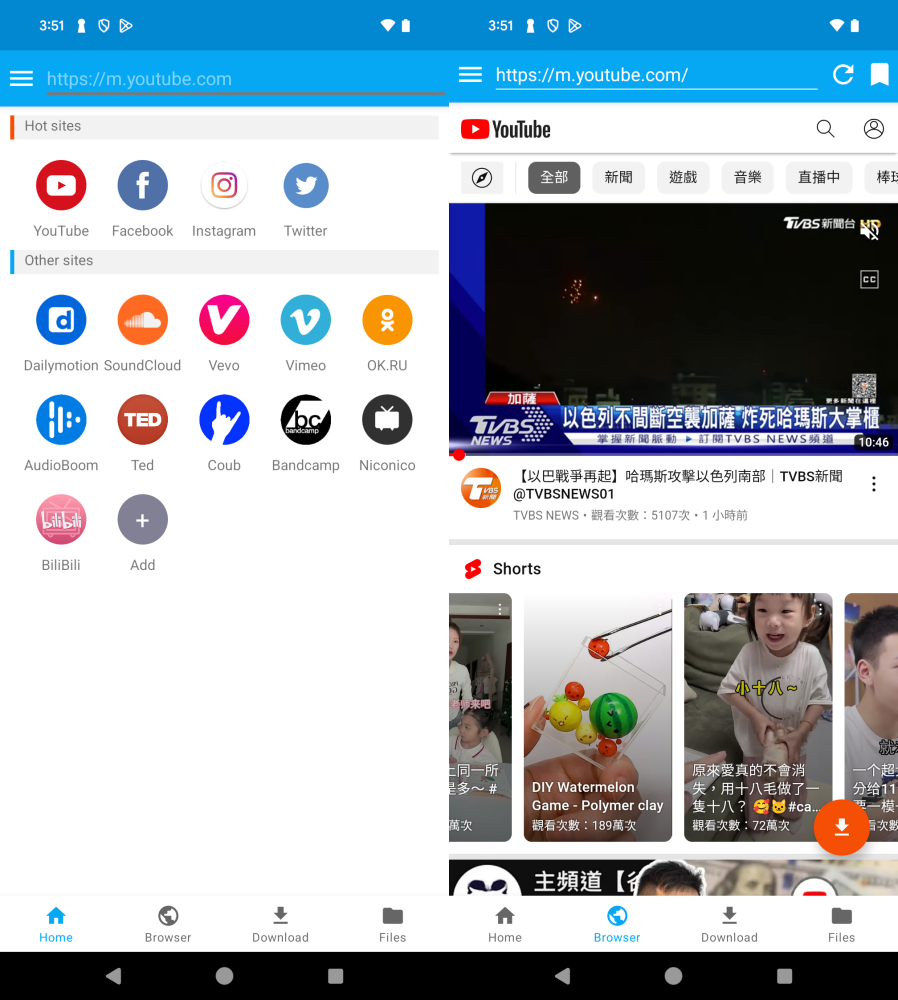Screen dimensions: 898x1000
Task: Switch to Files tab on the left screen
Action: [392, 924]
